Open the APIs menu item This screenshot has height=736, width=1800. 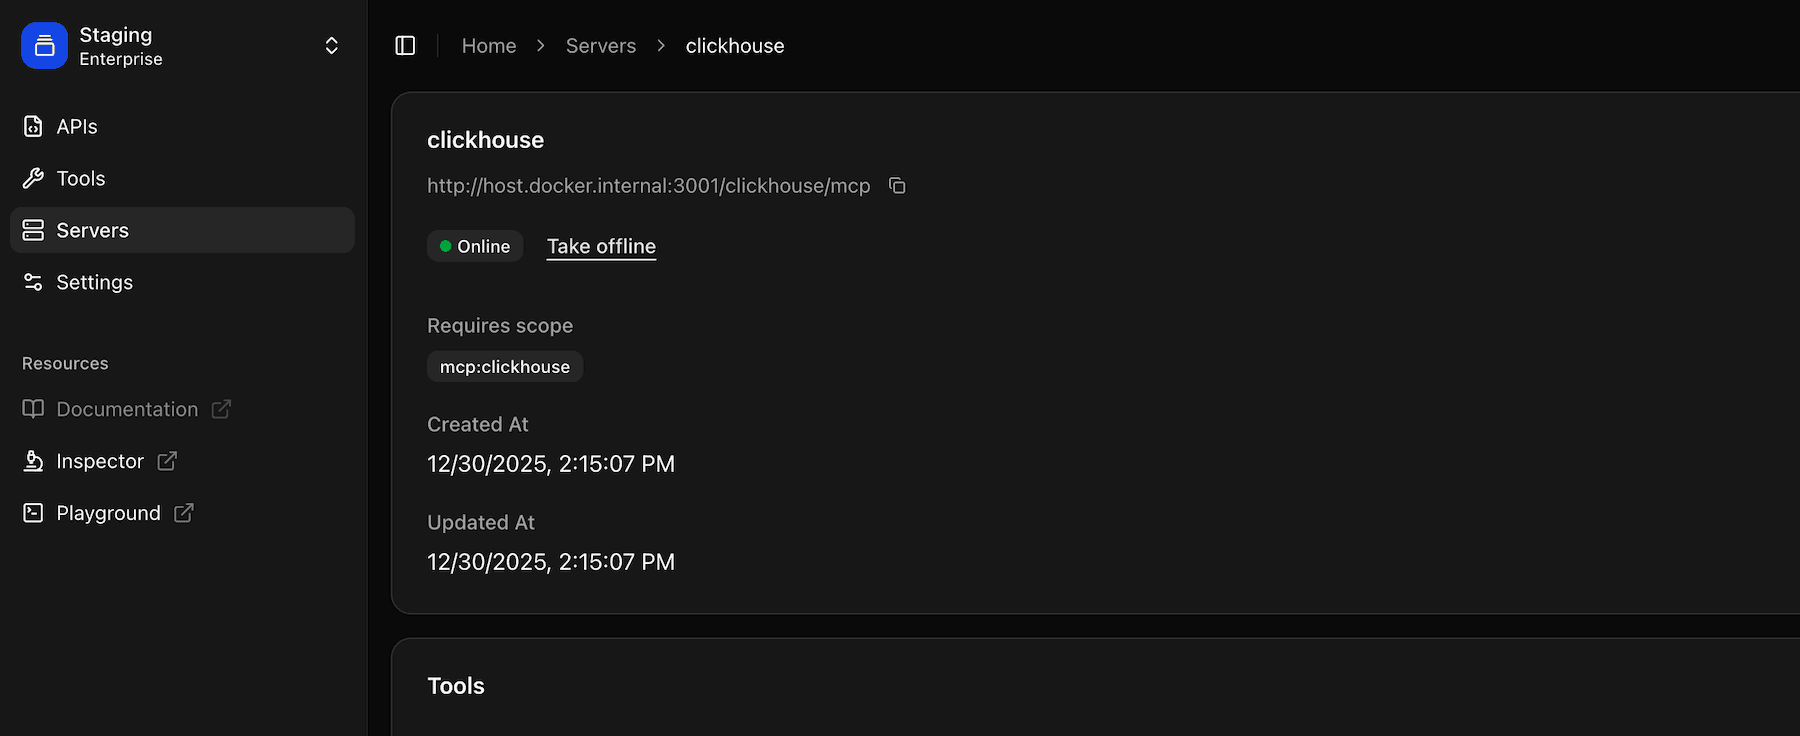pyautogui.click(x=77, y=127)
